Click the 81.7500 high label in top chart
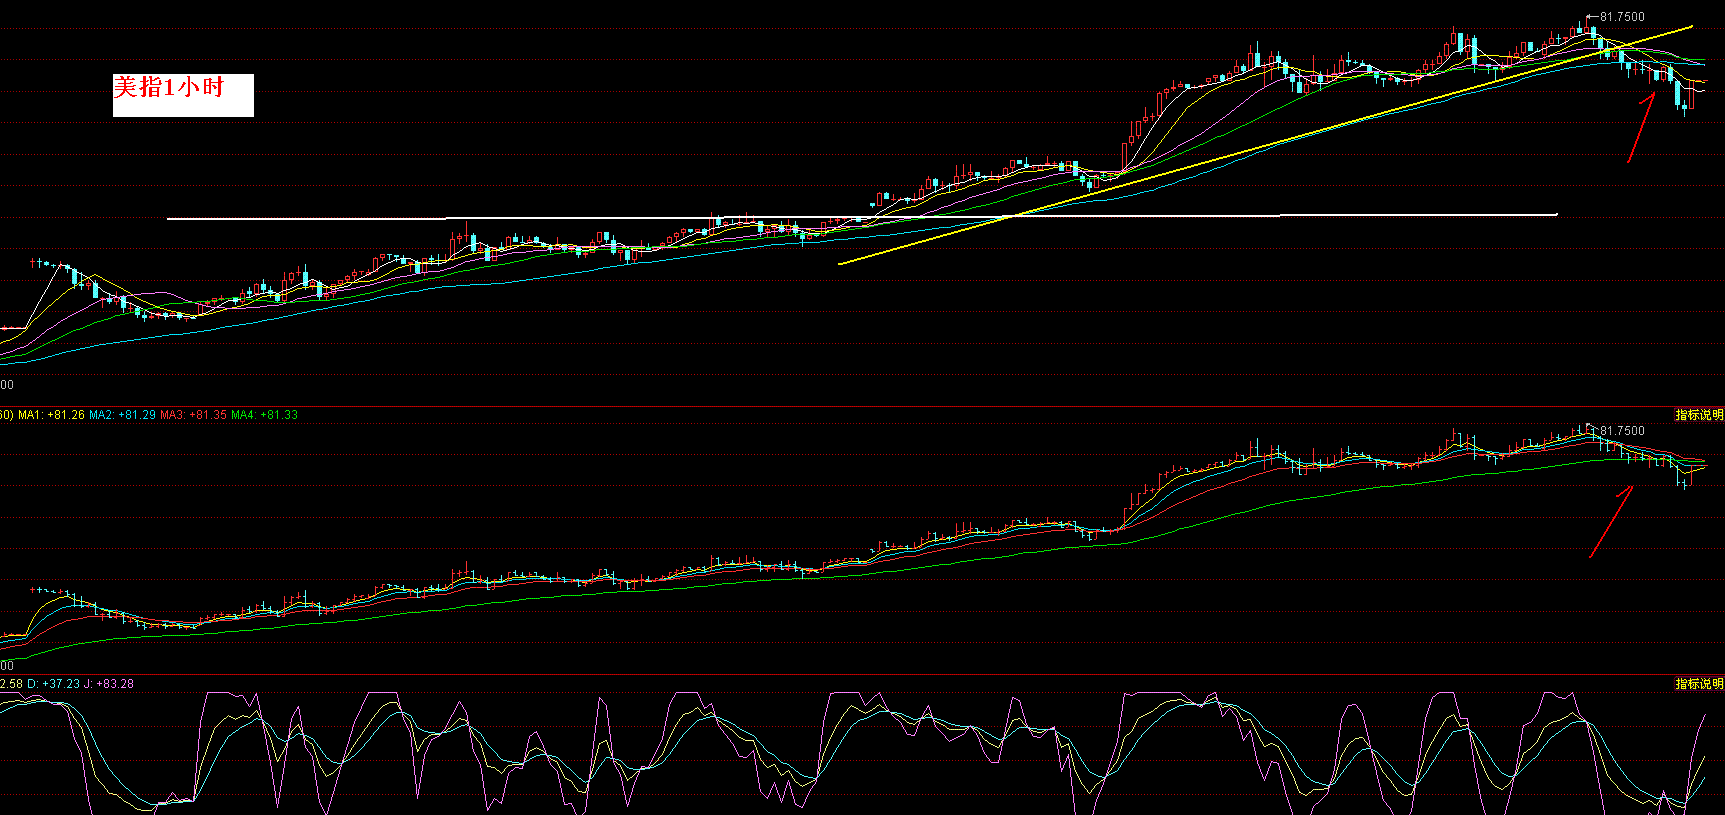This screenshot has width=1725, height=815. pyautogui.click(x=1622, y=17)
